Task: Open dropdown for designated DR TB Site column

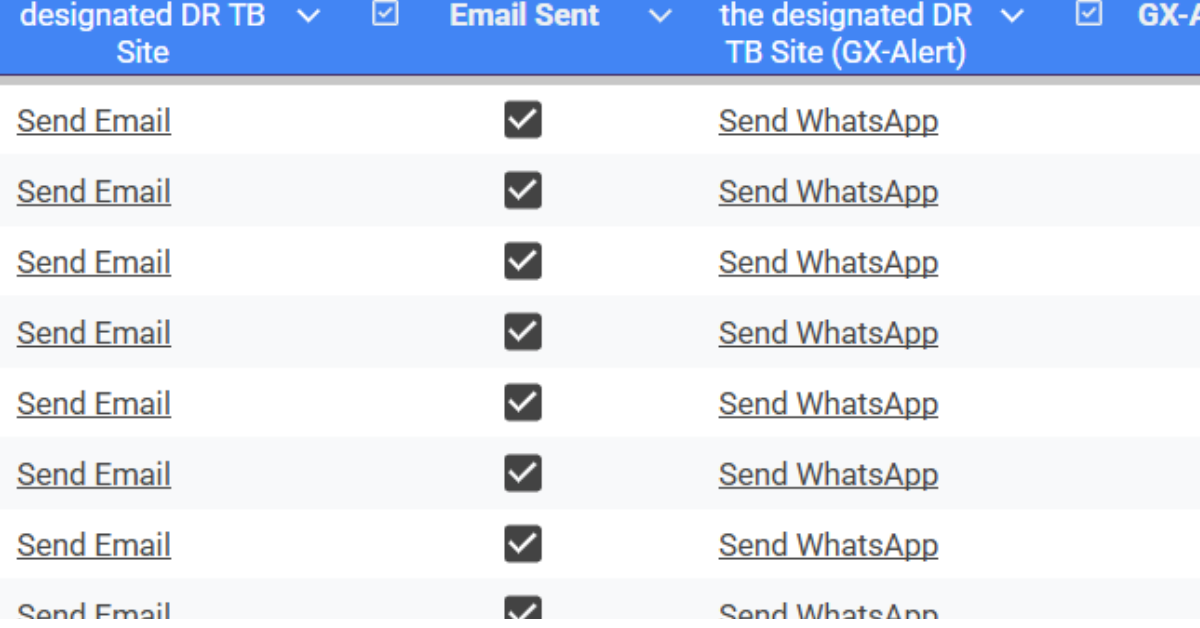Action: click(x=310, y=16)
